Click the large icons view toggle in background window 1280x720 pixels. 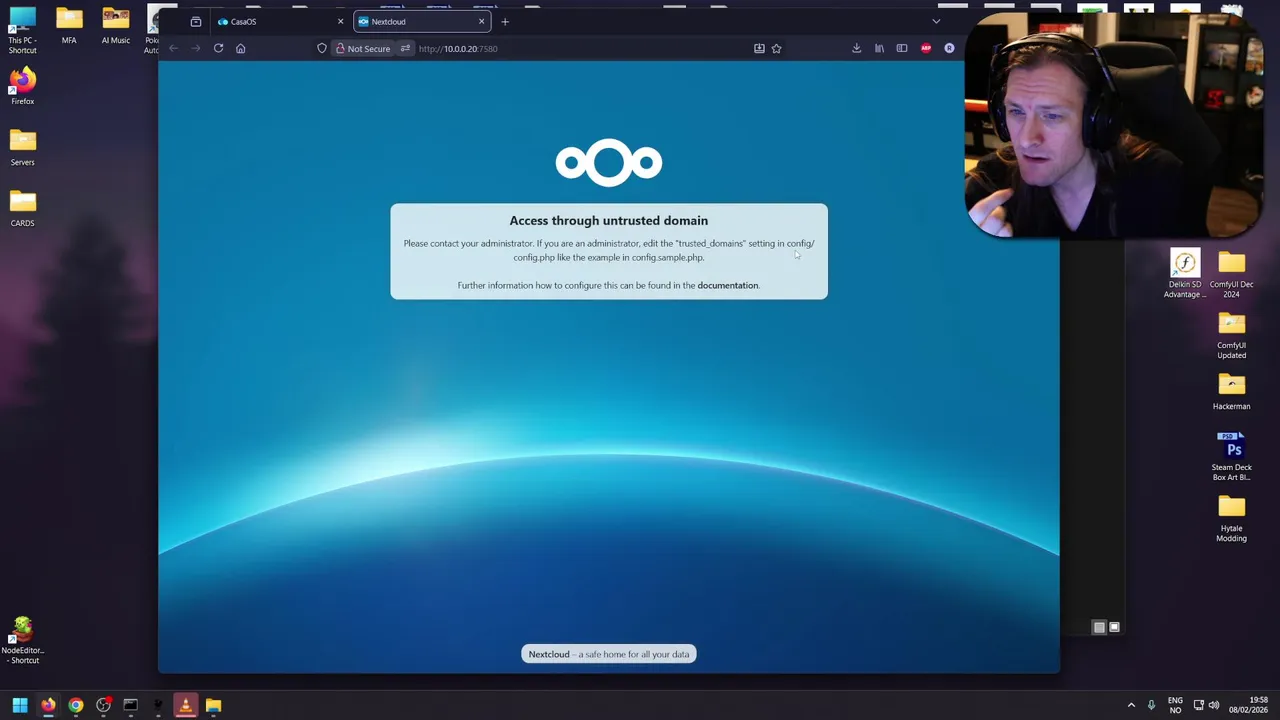click(x=1114, y=627)
